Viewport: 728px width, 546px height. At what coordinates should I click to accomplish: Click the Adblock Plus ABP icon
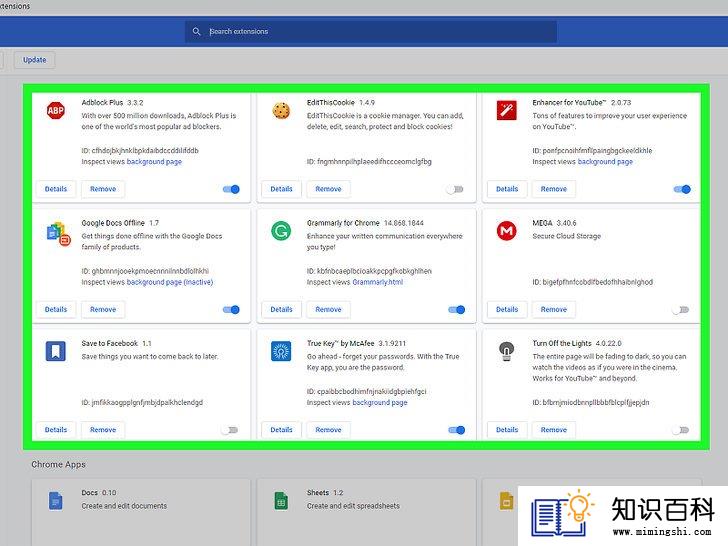point(56,110)
